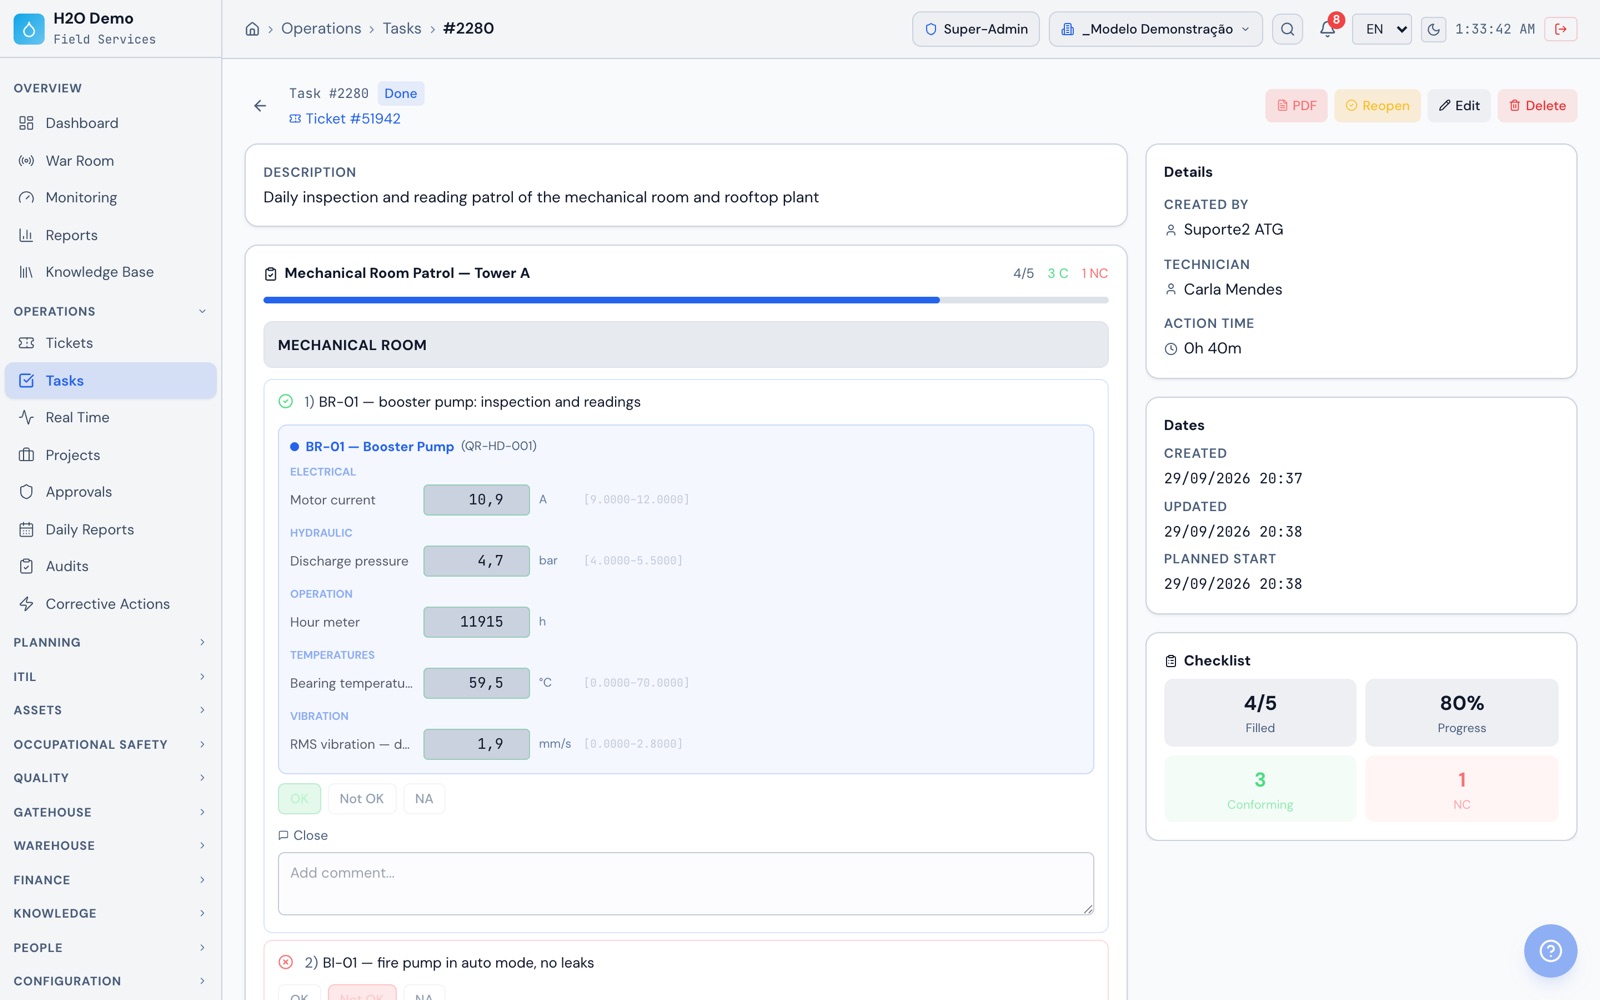This screenshot has width=1600, height=1000.
Task: Open Knowledge Base from sidebar
Action: coord(110,272)
